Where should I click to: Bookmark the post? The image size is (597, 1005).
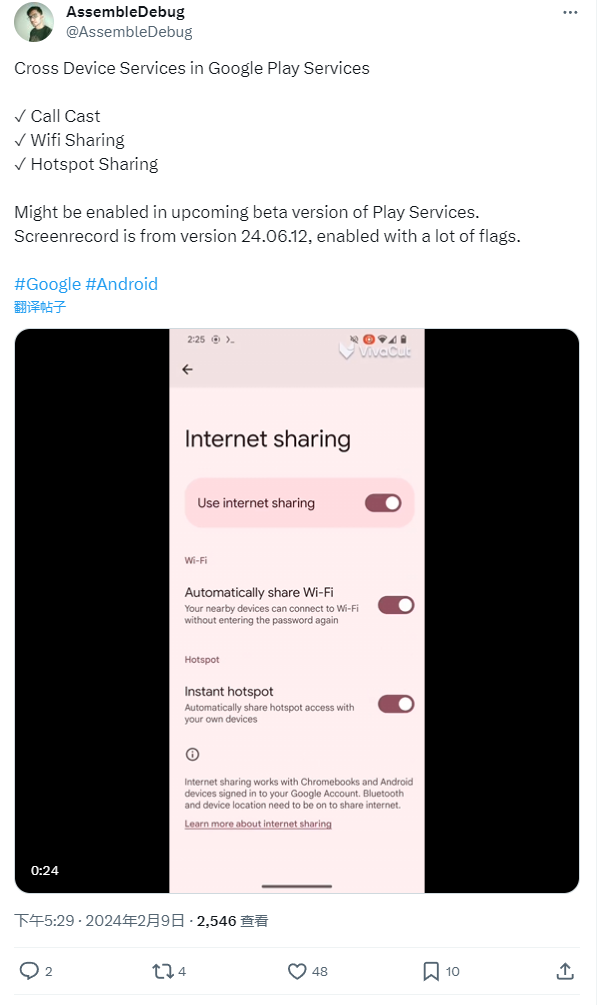click(430, 971)
